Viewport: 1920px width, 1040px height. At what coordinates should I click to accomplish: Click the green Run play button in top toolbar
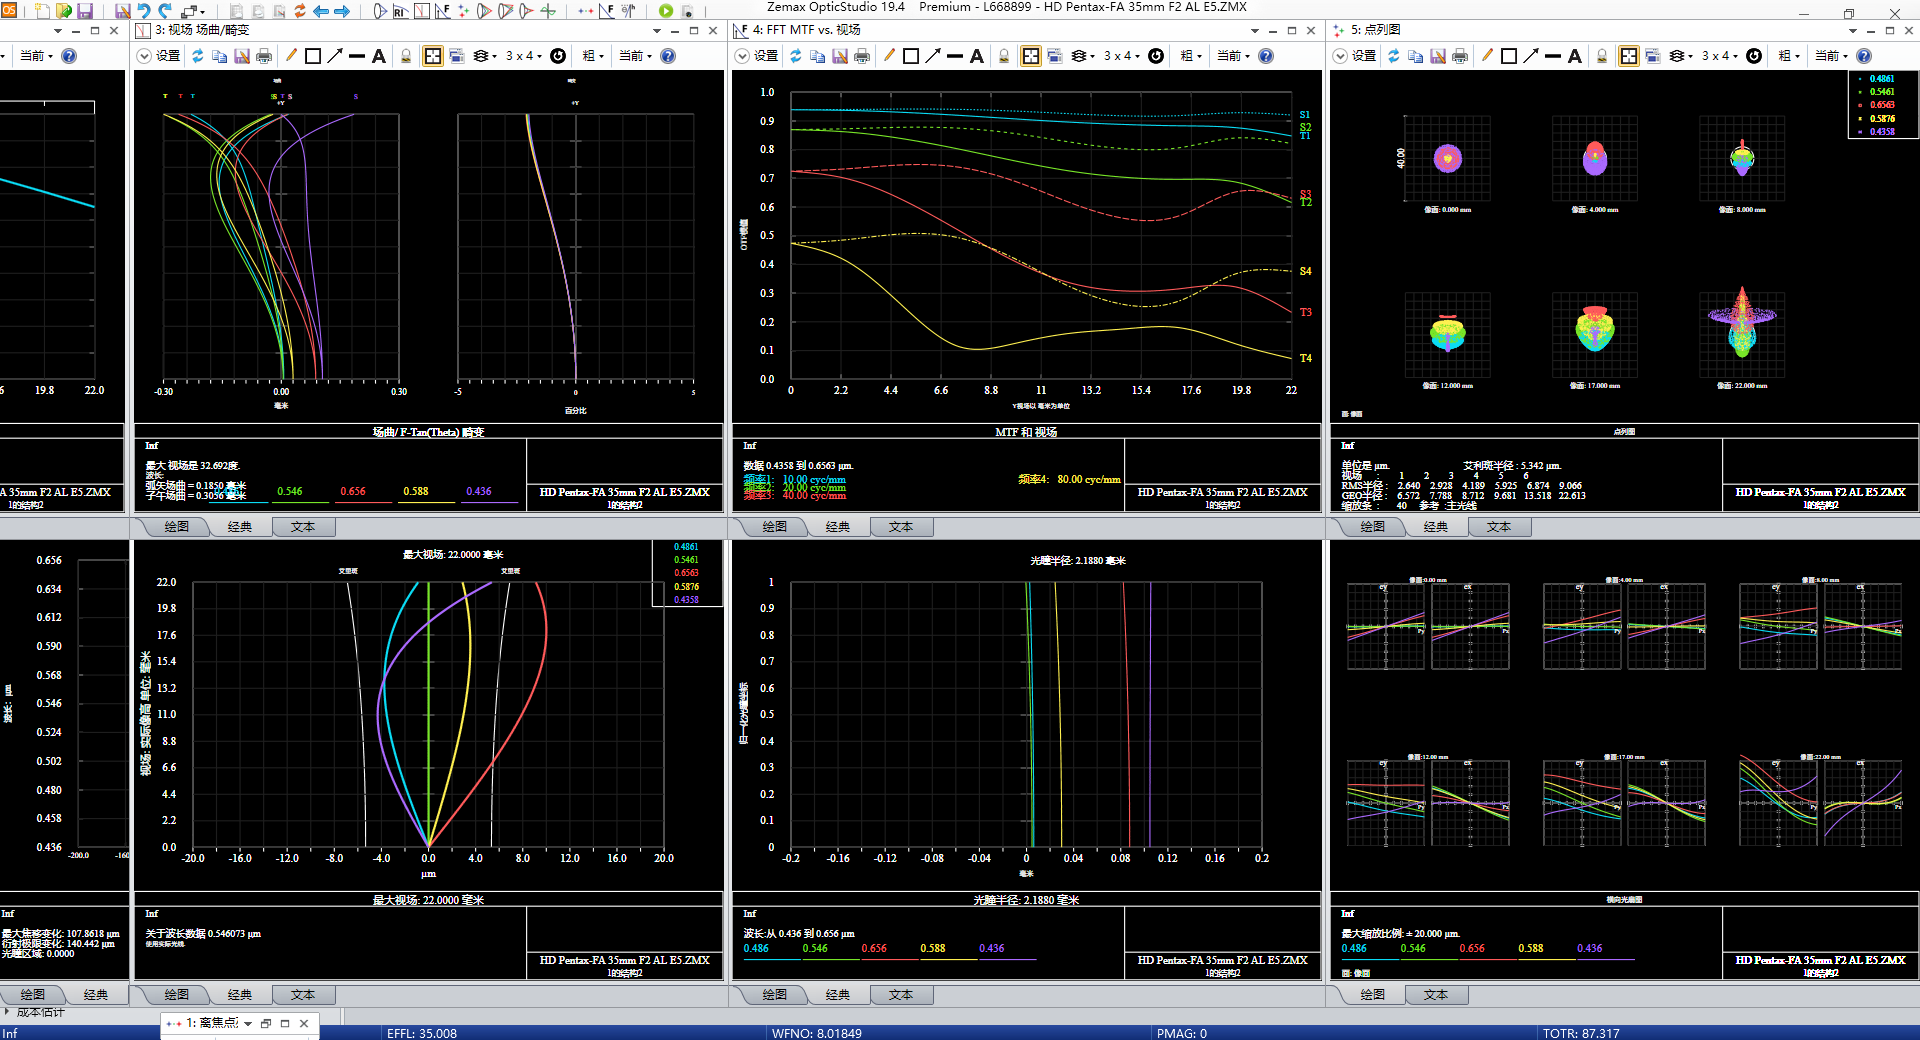tap(666, 11)
